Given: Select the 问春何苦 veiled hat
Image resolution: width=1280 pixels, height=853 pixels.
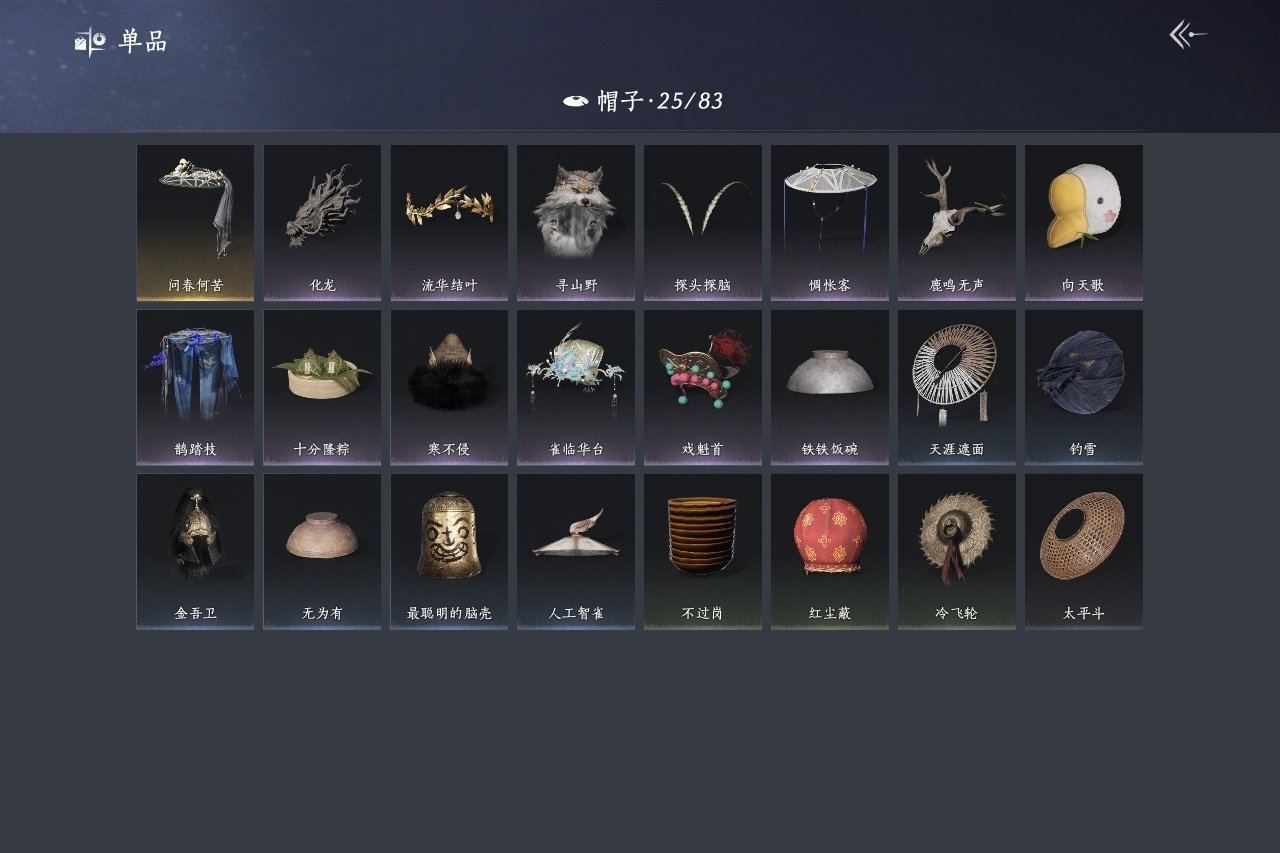Looking at the screenshot, I should (x=195, y=223).
